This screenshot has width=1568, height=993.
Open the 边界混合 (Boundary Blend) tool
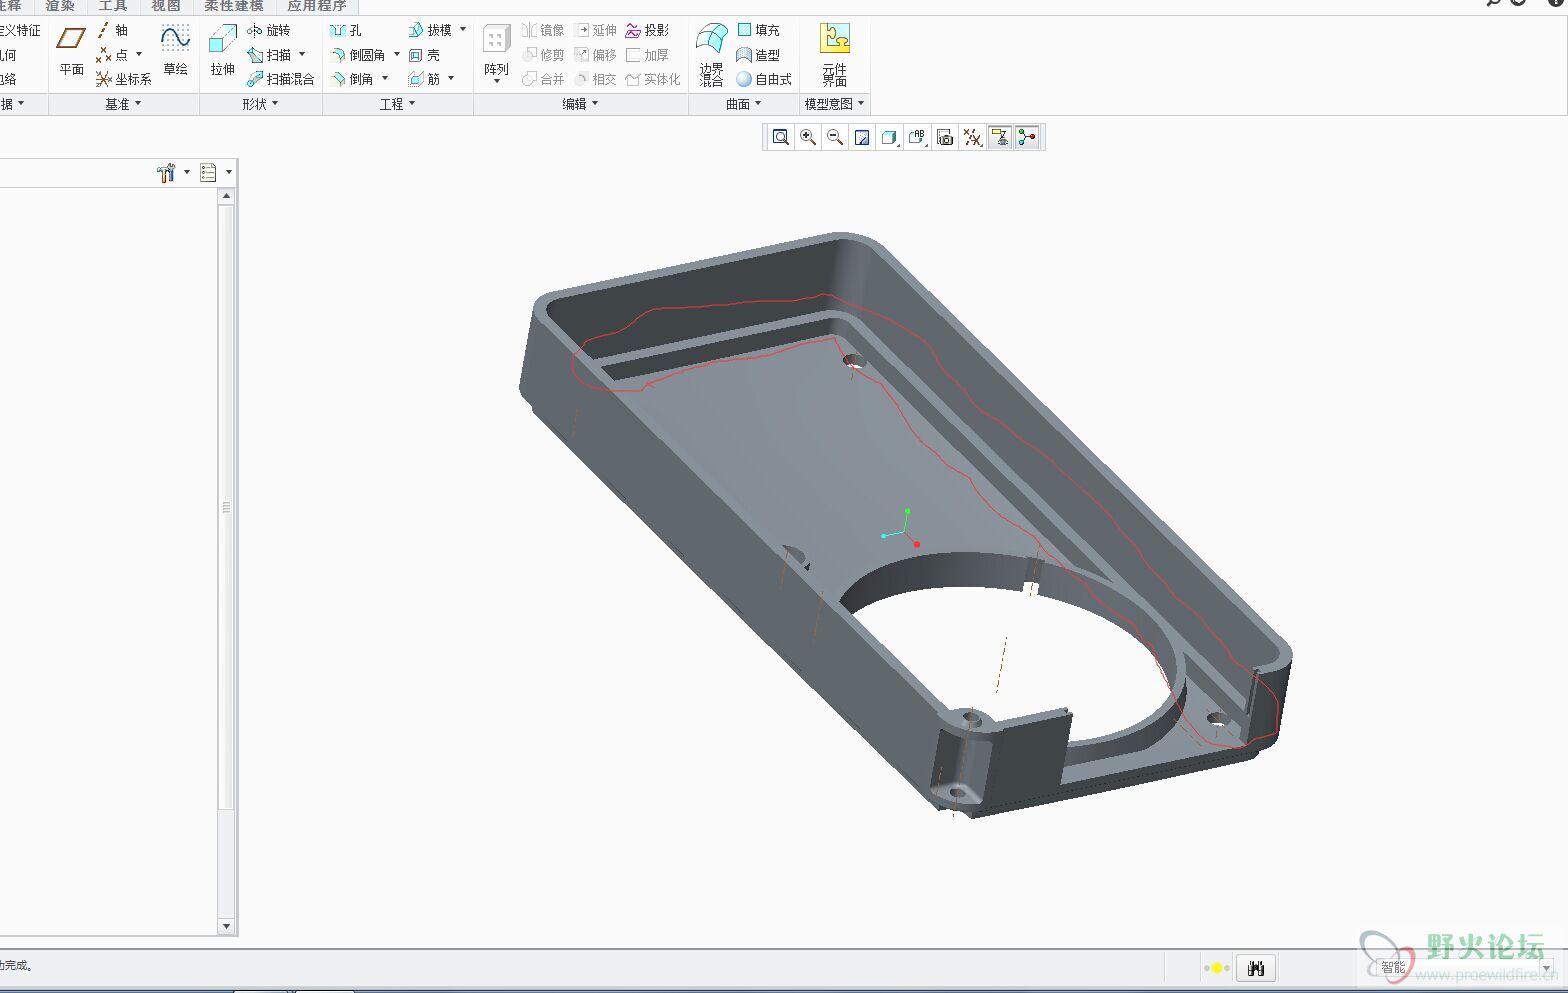pyautogui.click(x=711, y=54)
